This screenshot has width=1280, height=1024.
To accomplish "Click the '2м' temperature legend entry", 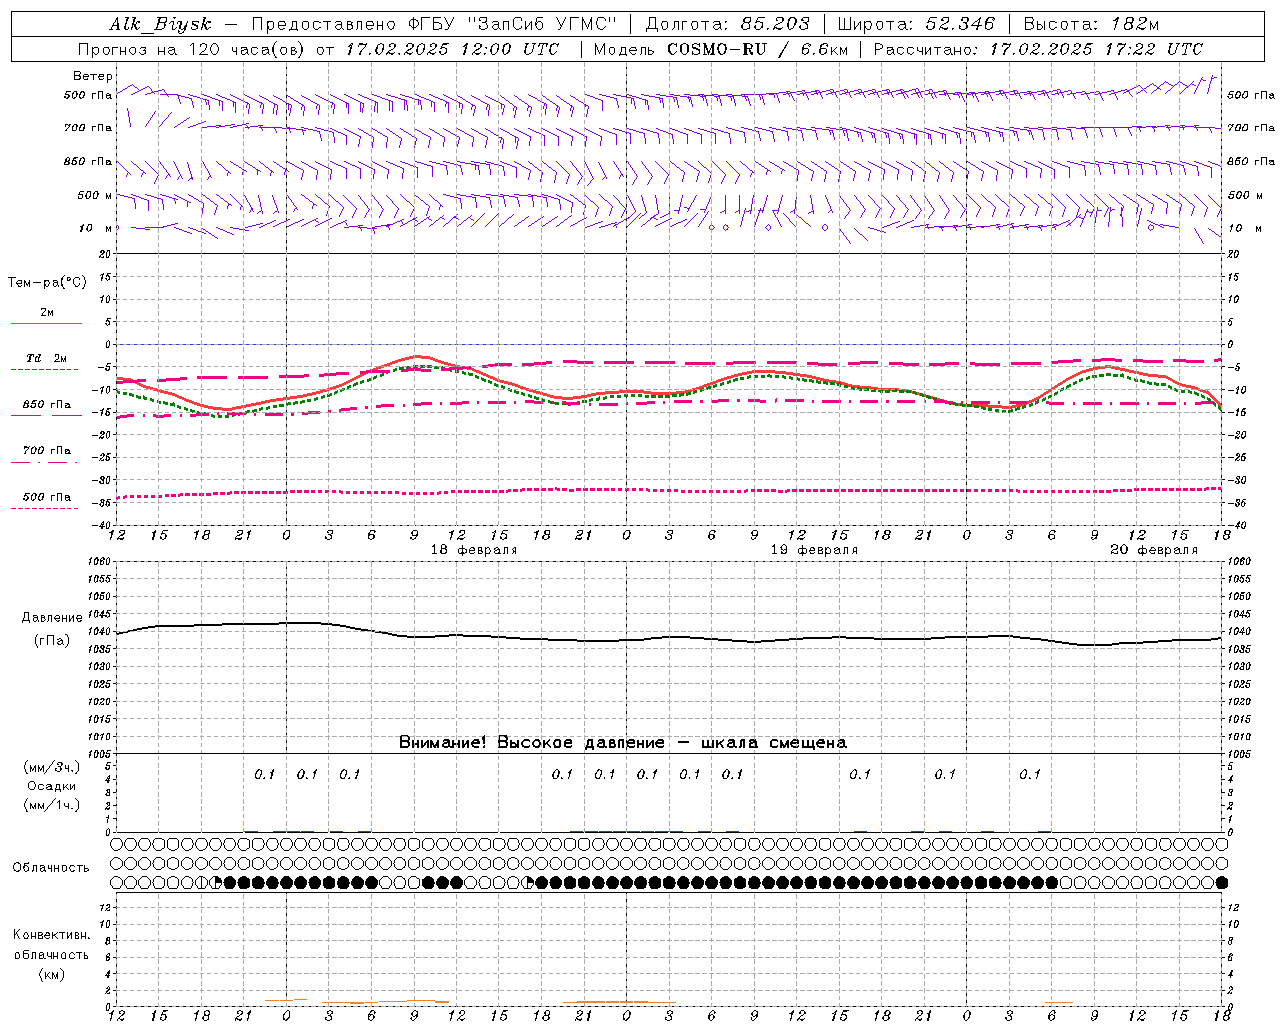I will click(47, 312).
